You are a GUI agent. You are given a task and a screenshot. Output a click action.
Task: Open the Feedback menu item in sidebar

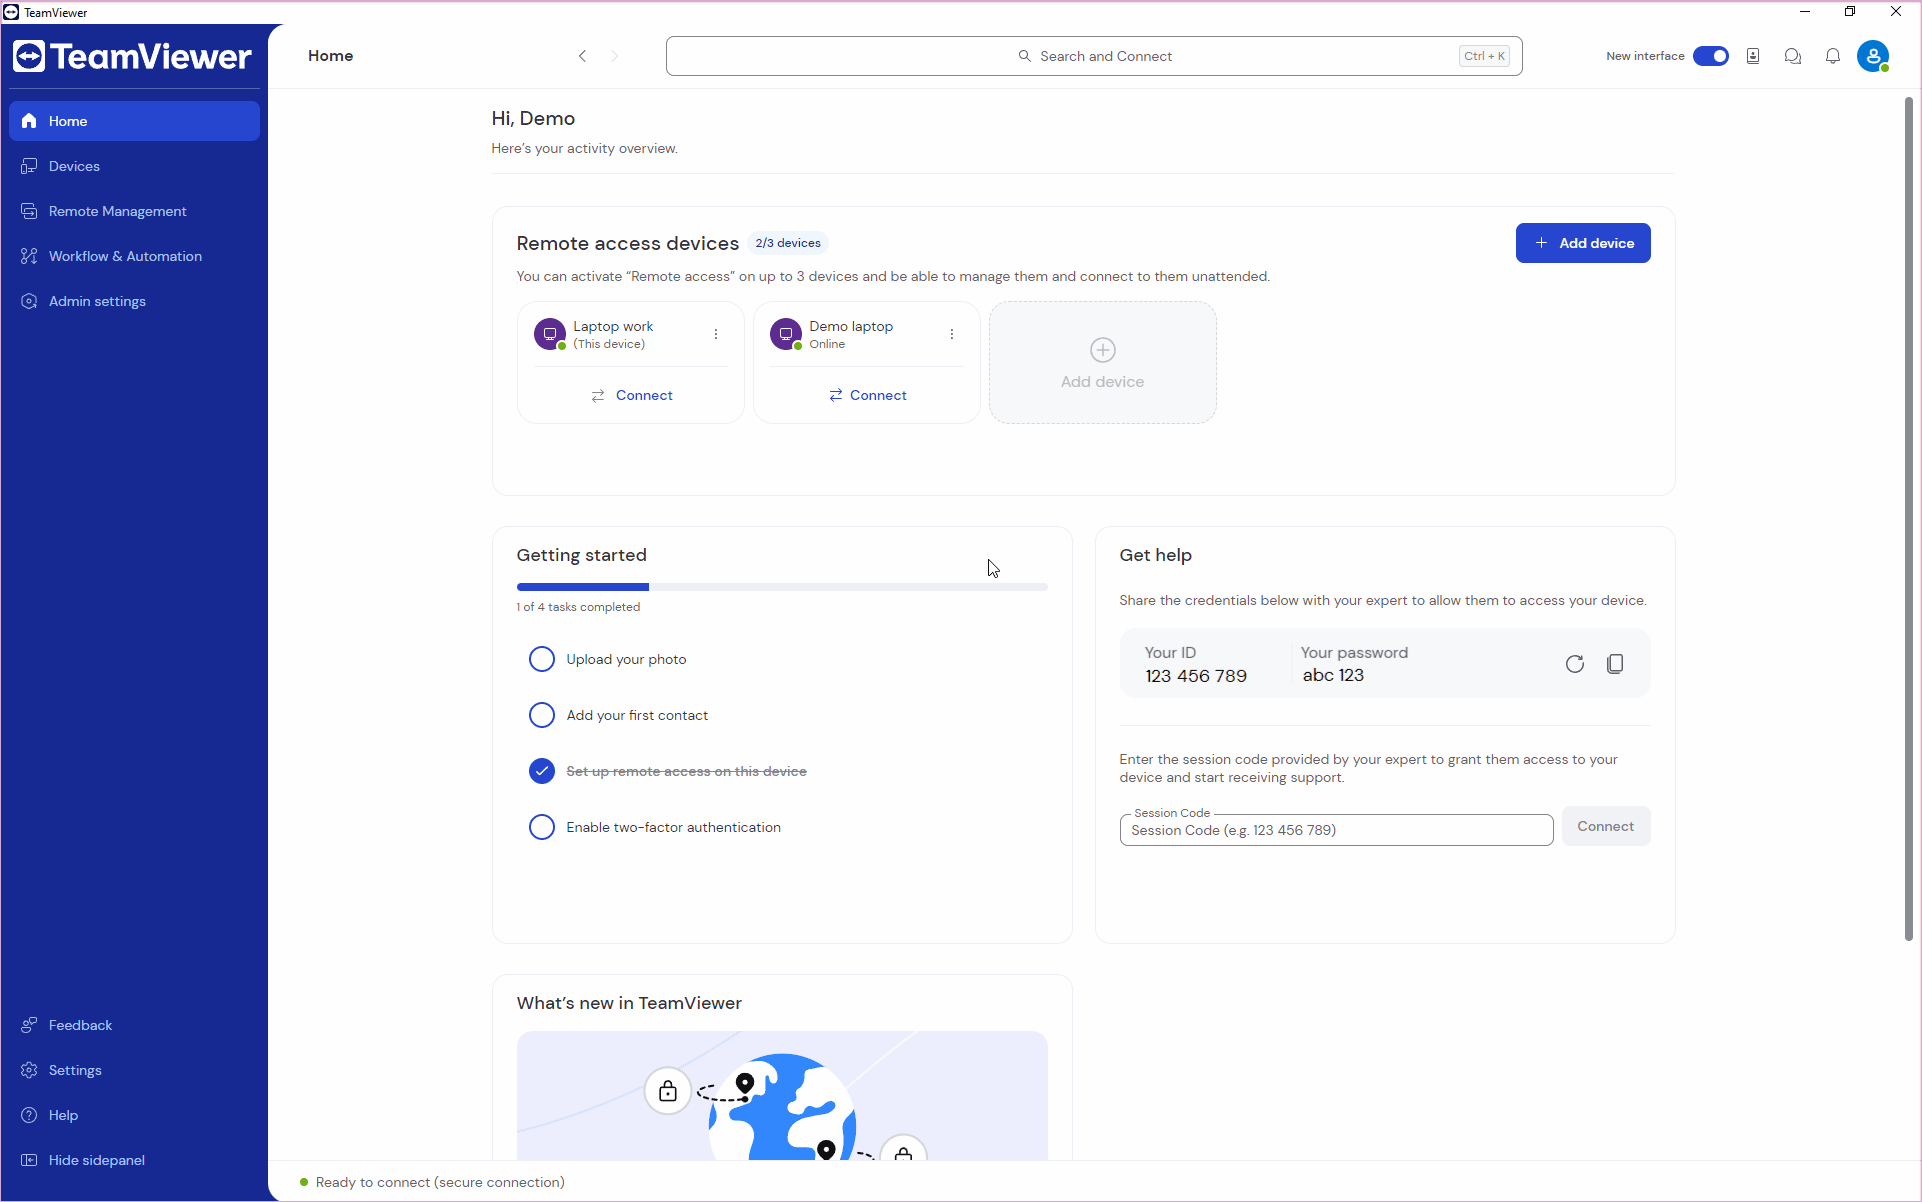point(79,1025)
